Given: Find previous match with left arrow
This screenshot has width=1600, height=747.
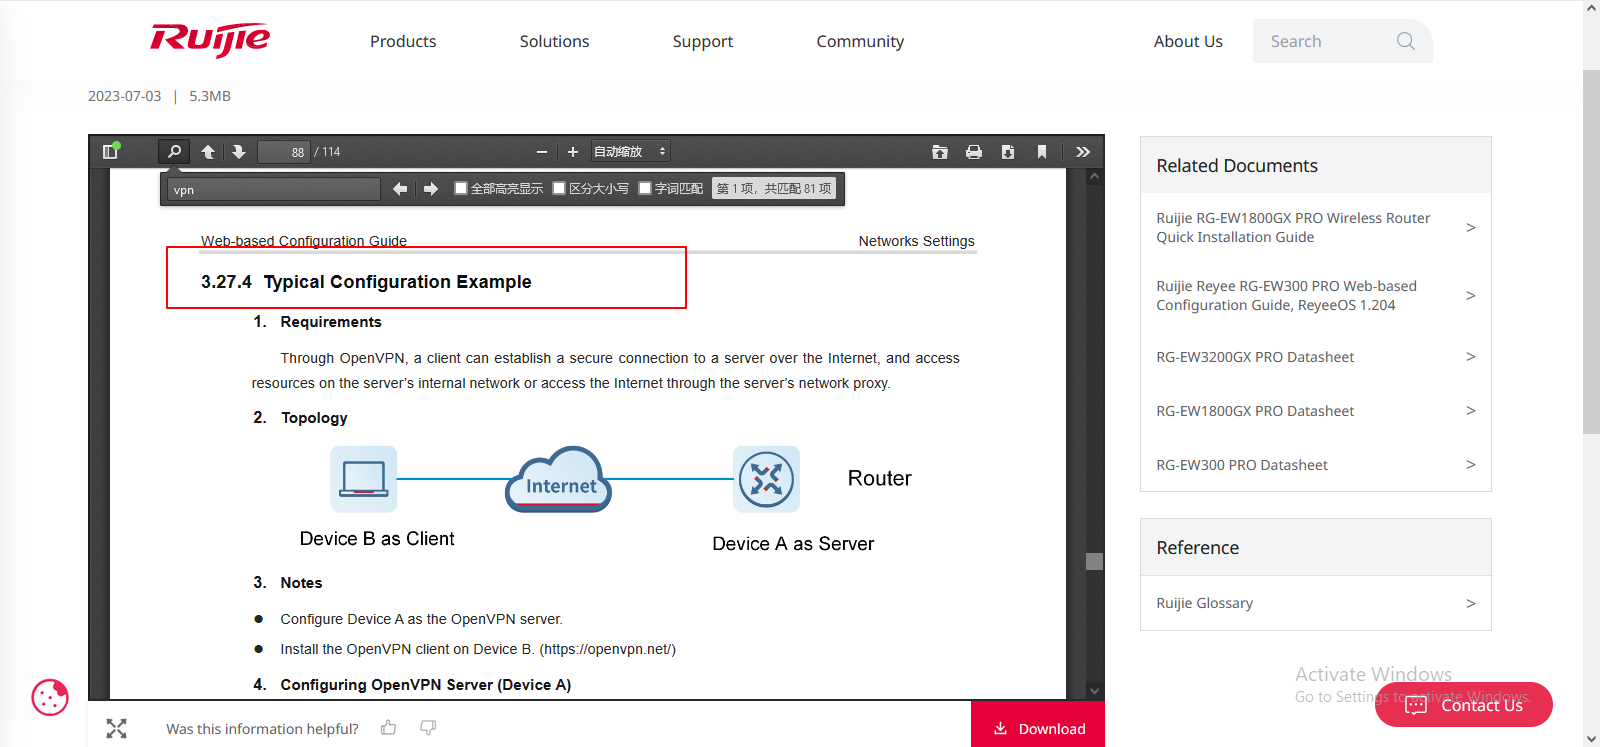Looking at the screenshot, I should pyautogui.click(x=400, y=189).
